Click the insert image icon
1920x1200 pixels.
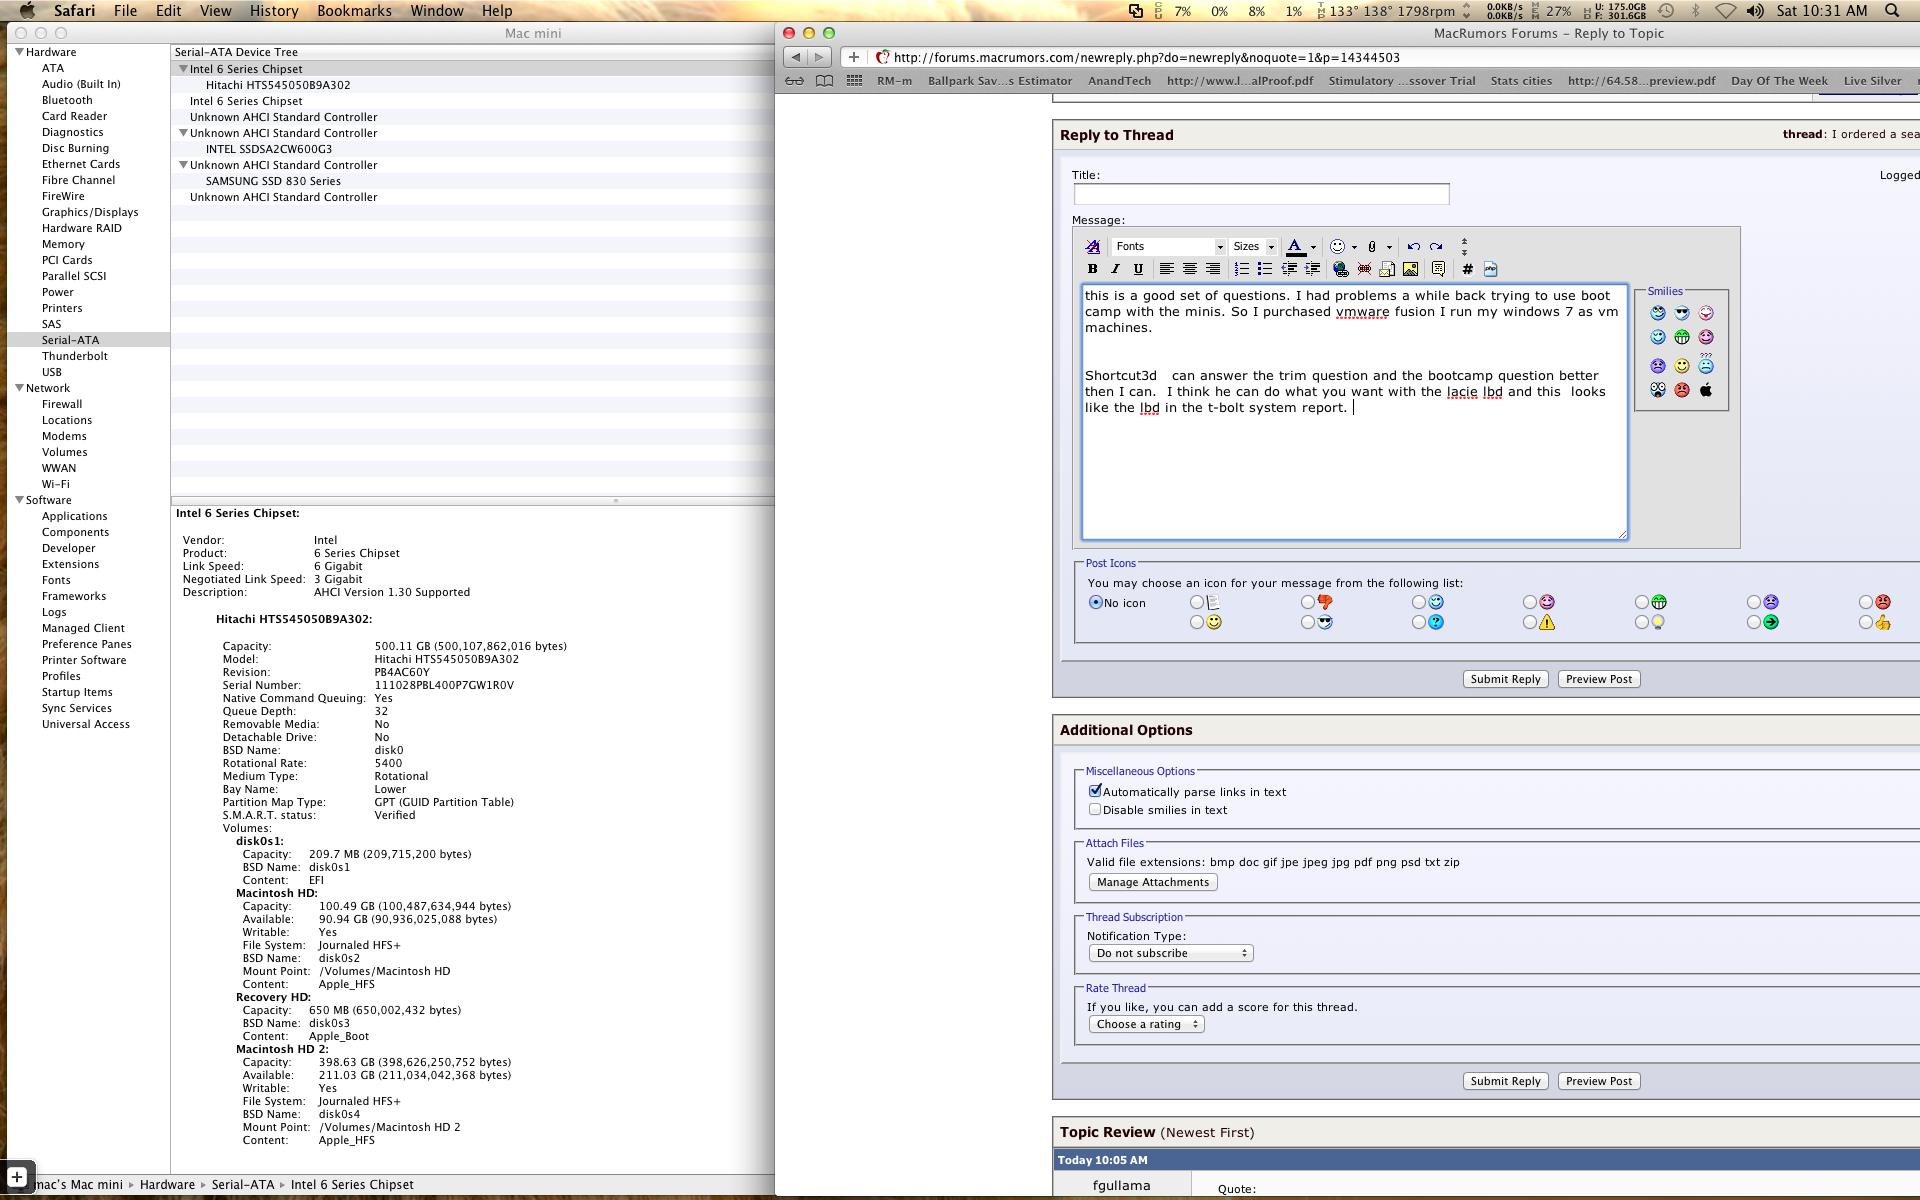tap(1410, 269)
